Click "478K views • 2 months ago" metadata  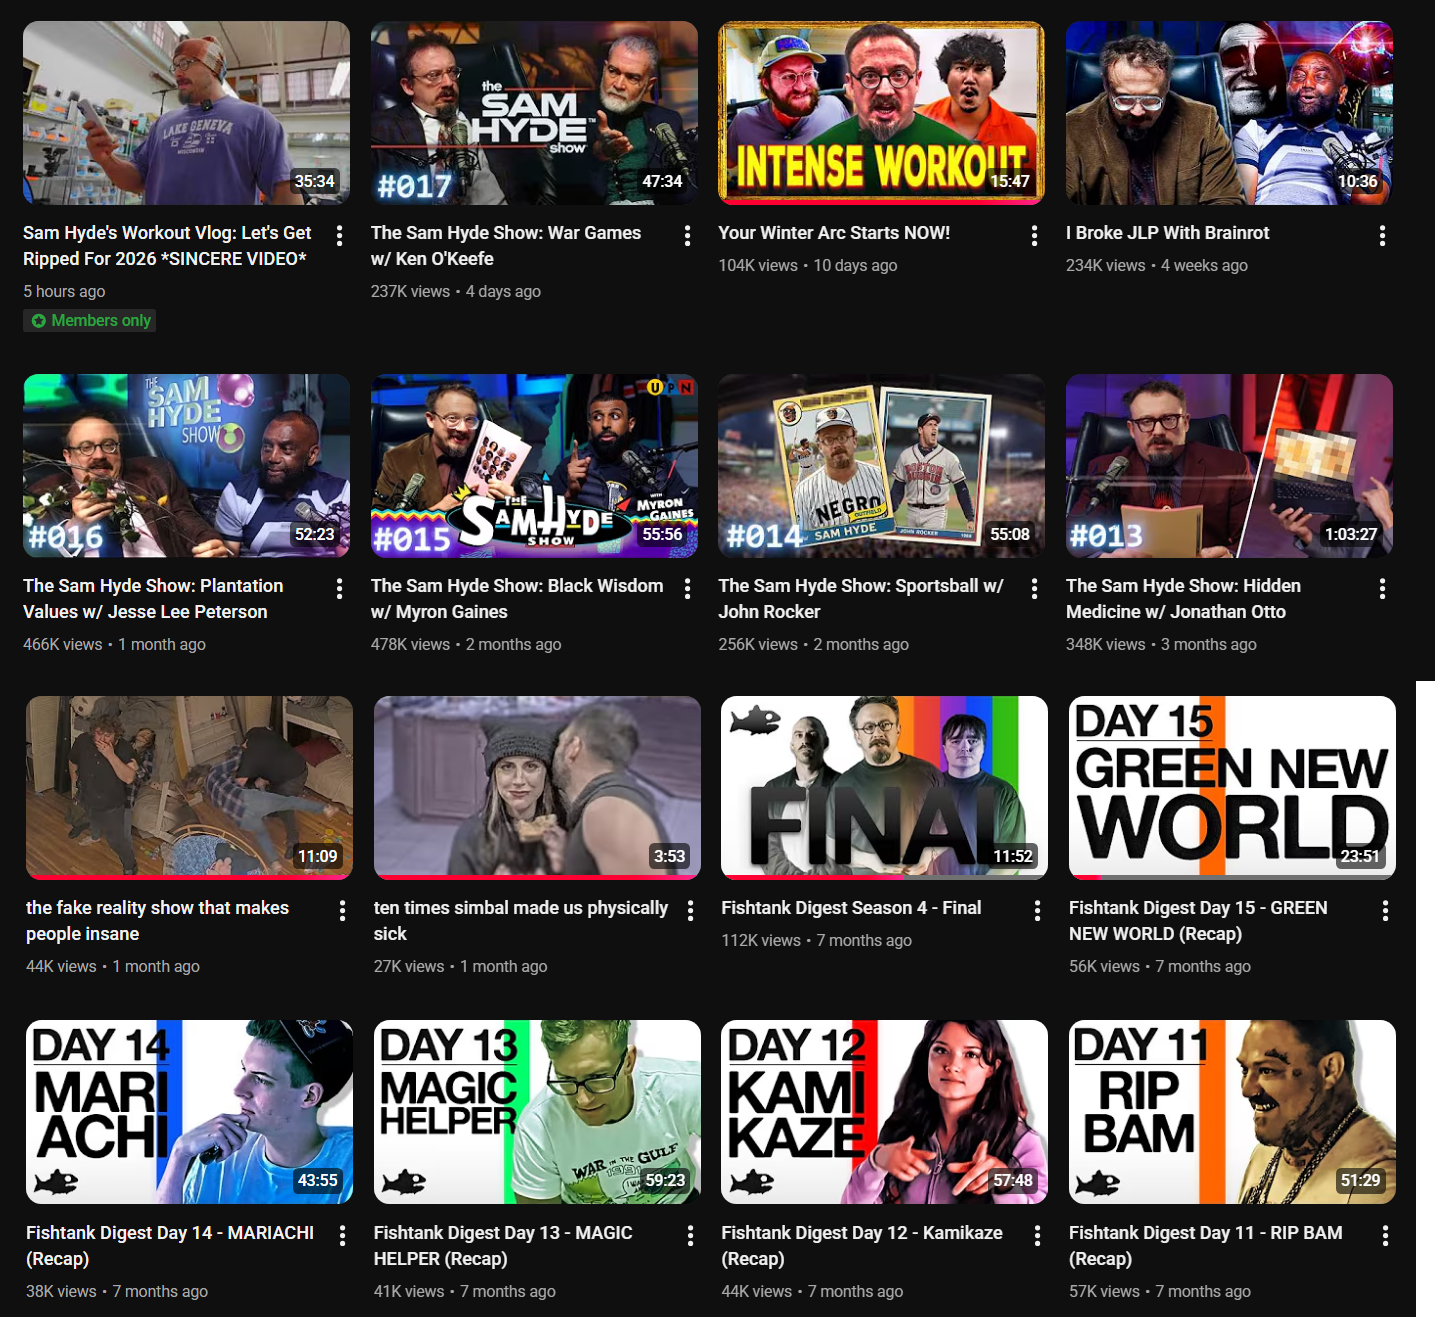pos(466,645)
